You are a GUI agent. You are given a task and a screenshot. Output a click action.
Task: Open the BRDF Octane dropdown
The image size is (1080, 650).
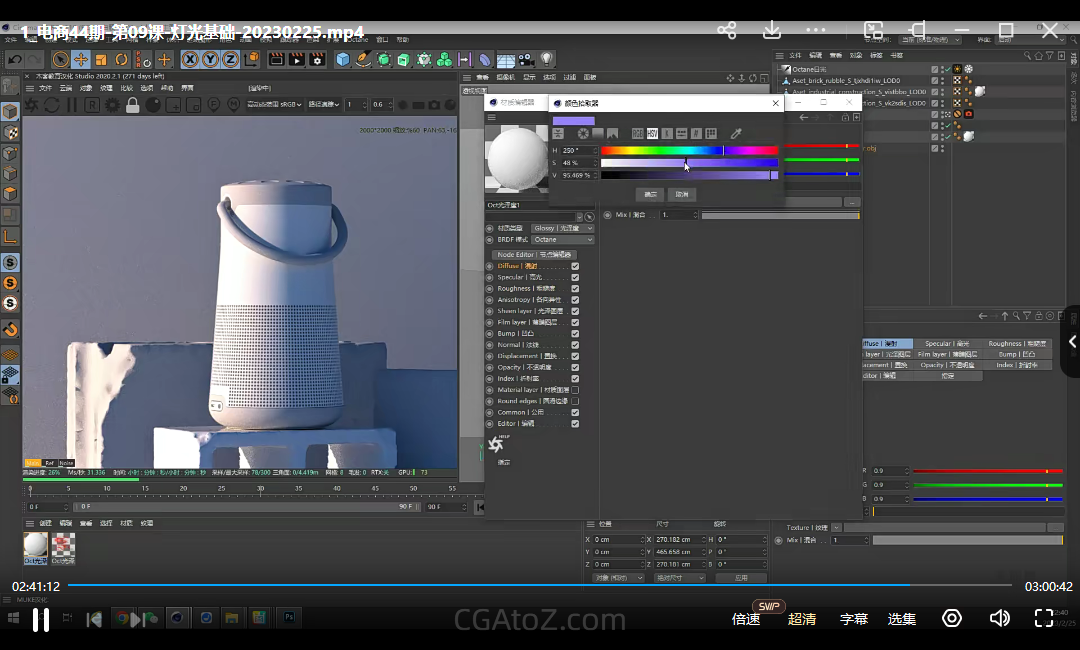(x=562, y=240)
